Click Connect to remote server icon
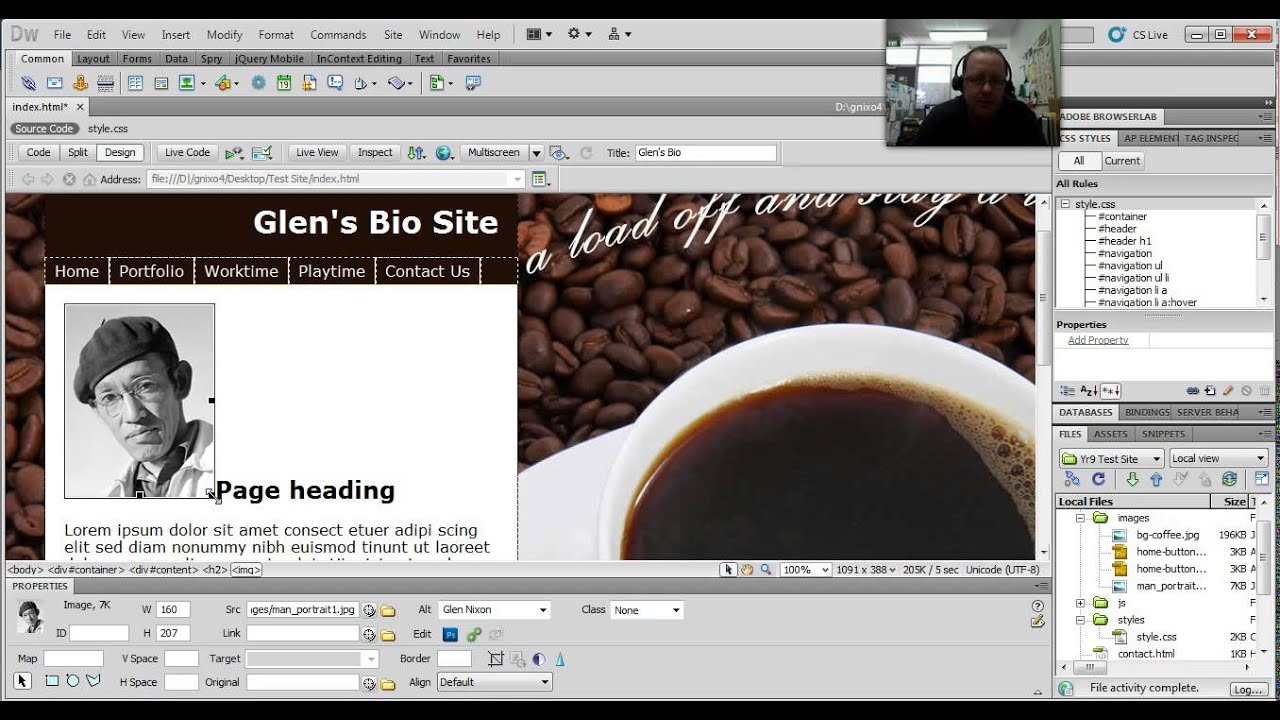 click(1072, 479)
